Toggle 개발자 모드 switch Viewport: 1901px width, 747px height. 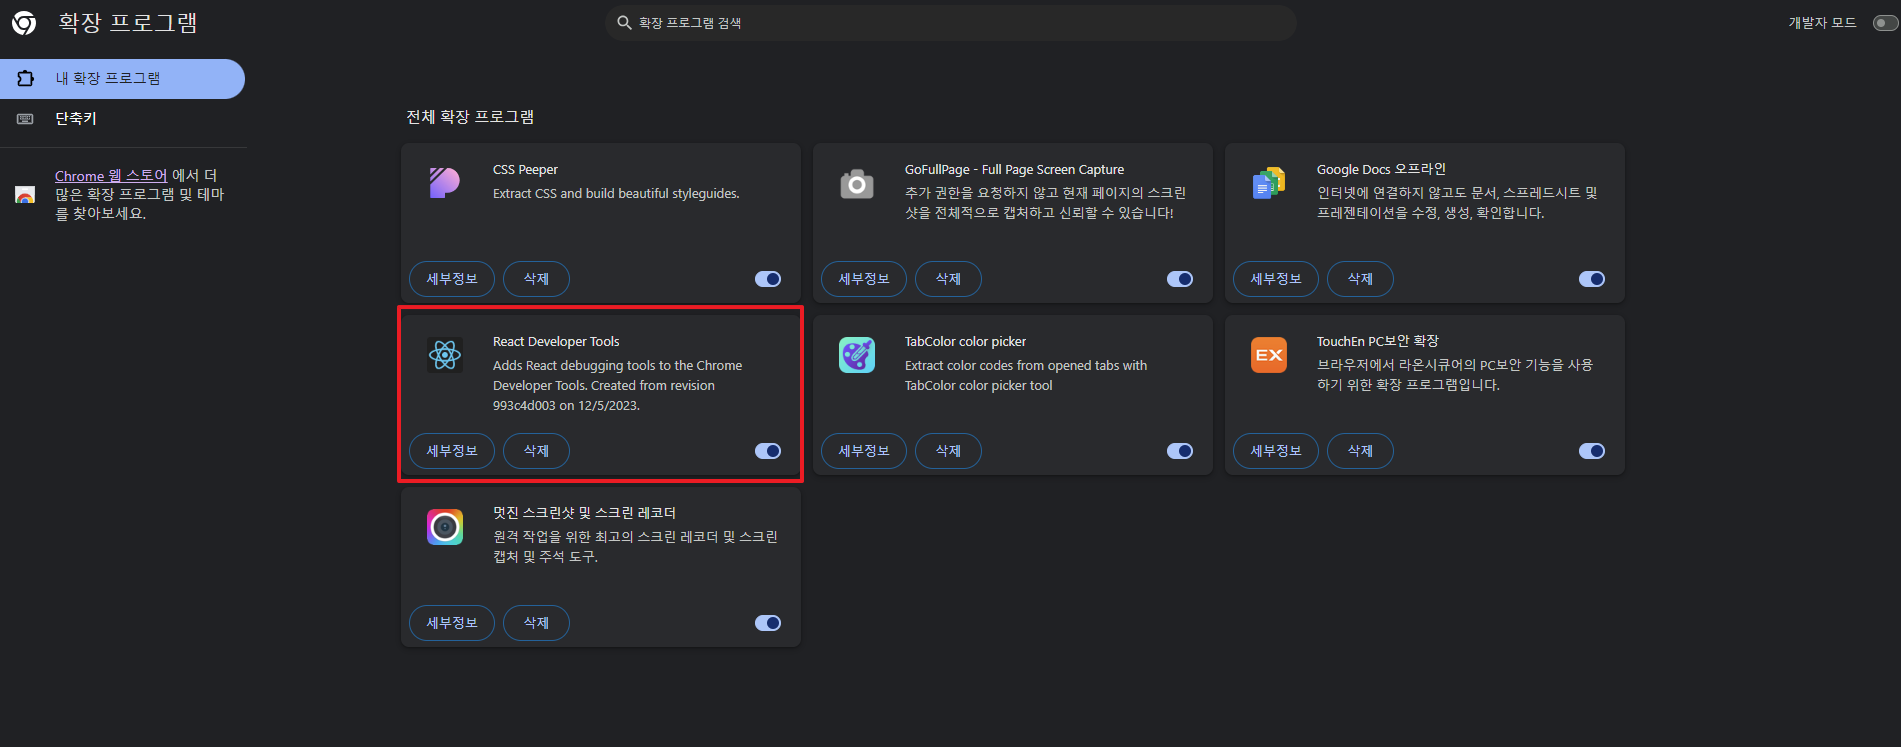(x=1886, y=23)
